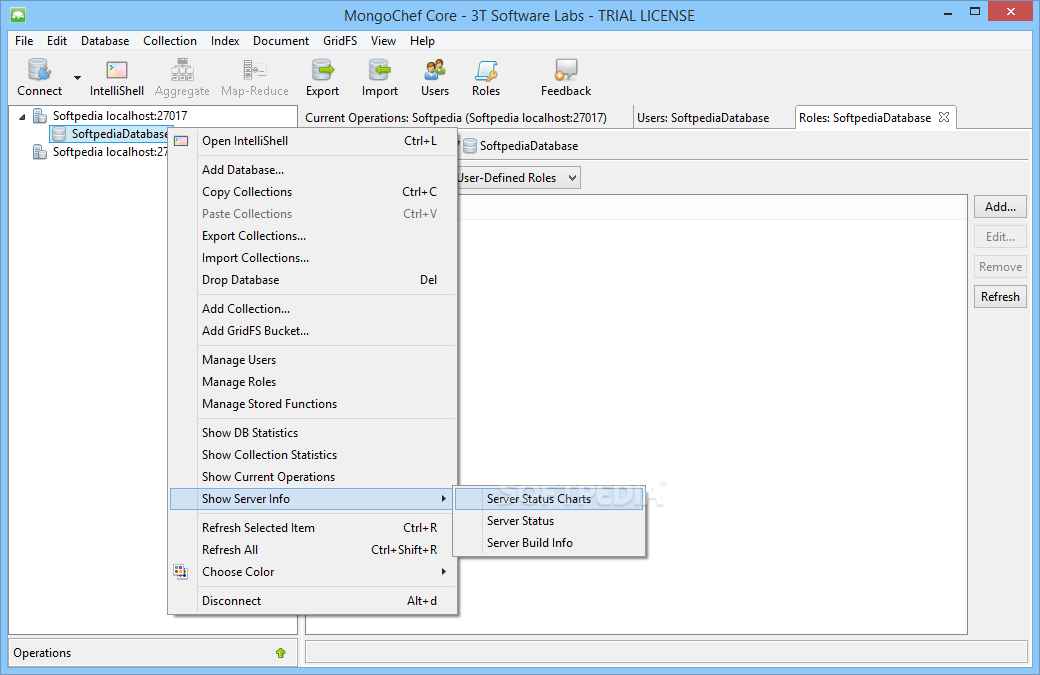Select Copy Collections menu entry
Image resolution: width=1040 pixels, height=675 pixels.
pyautogui.click(x=313, y=192)
